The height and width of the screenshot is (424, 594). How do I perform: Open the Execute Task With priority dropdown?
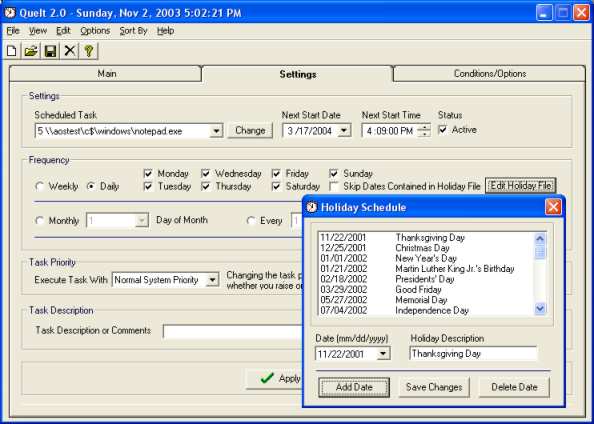(x=213, y=280)
